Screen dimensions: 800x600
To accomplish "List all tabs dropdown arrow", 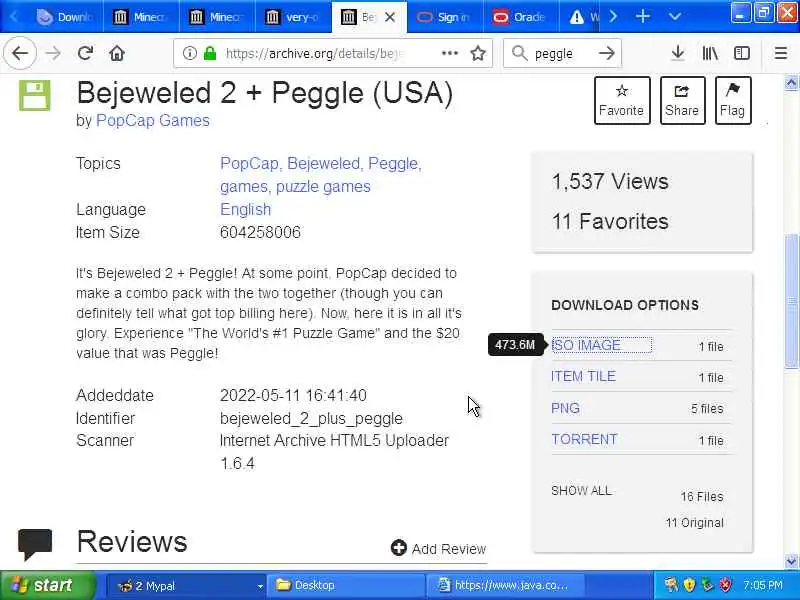I will click(x=674, y=17).
